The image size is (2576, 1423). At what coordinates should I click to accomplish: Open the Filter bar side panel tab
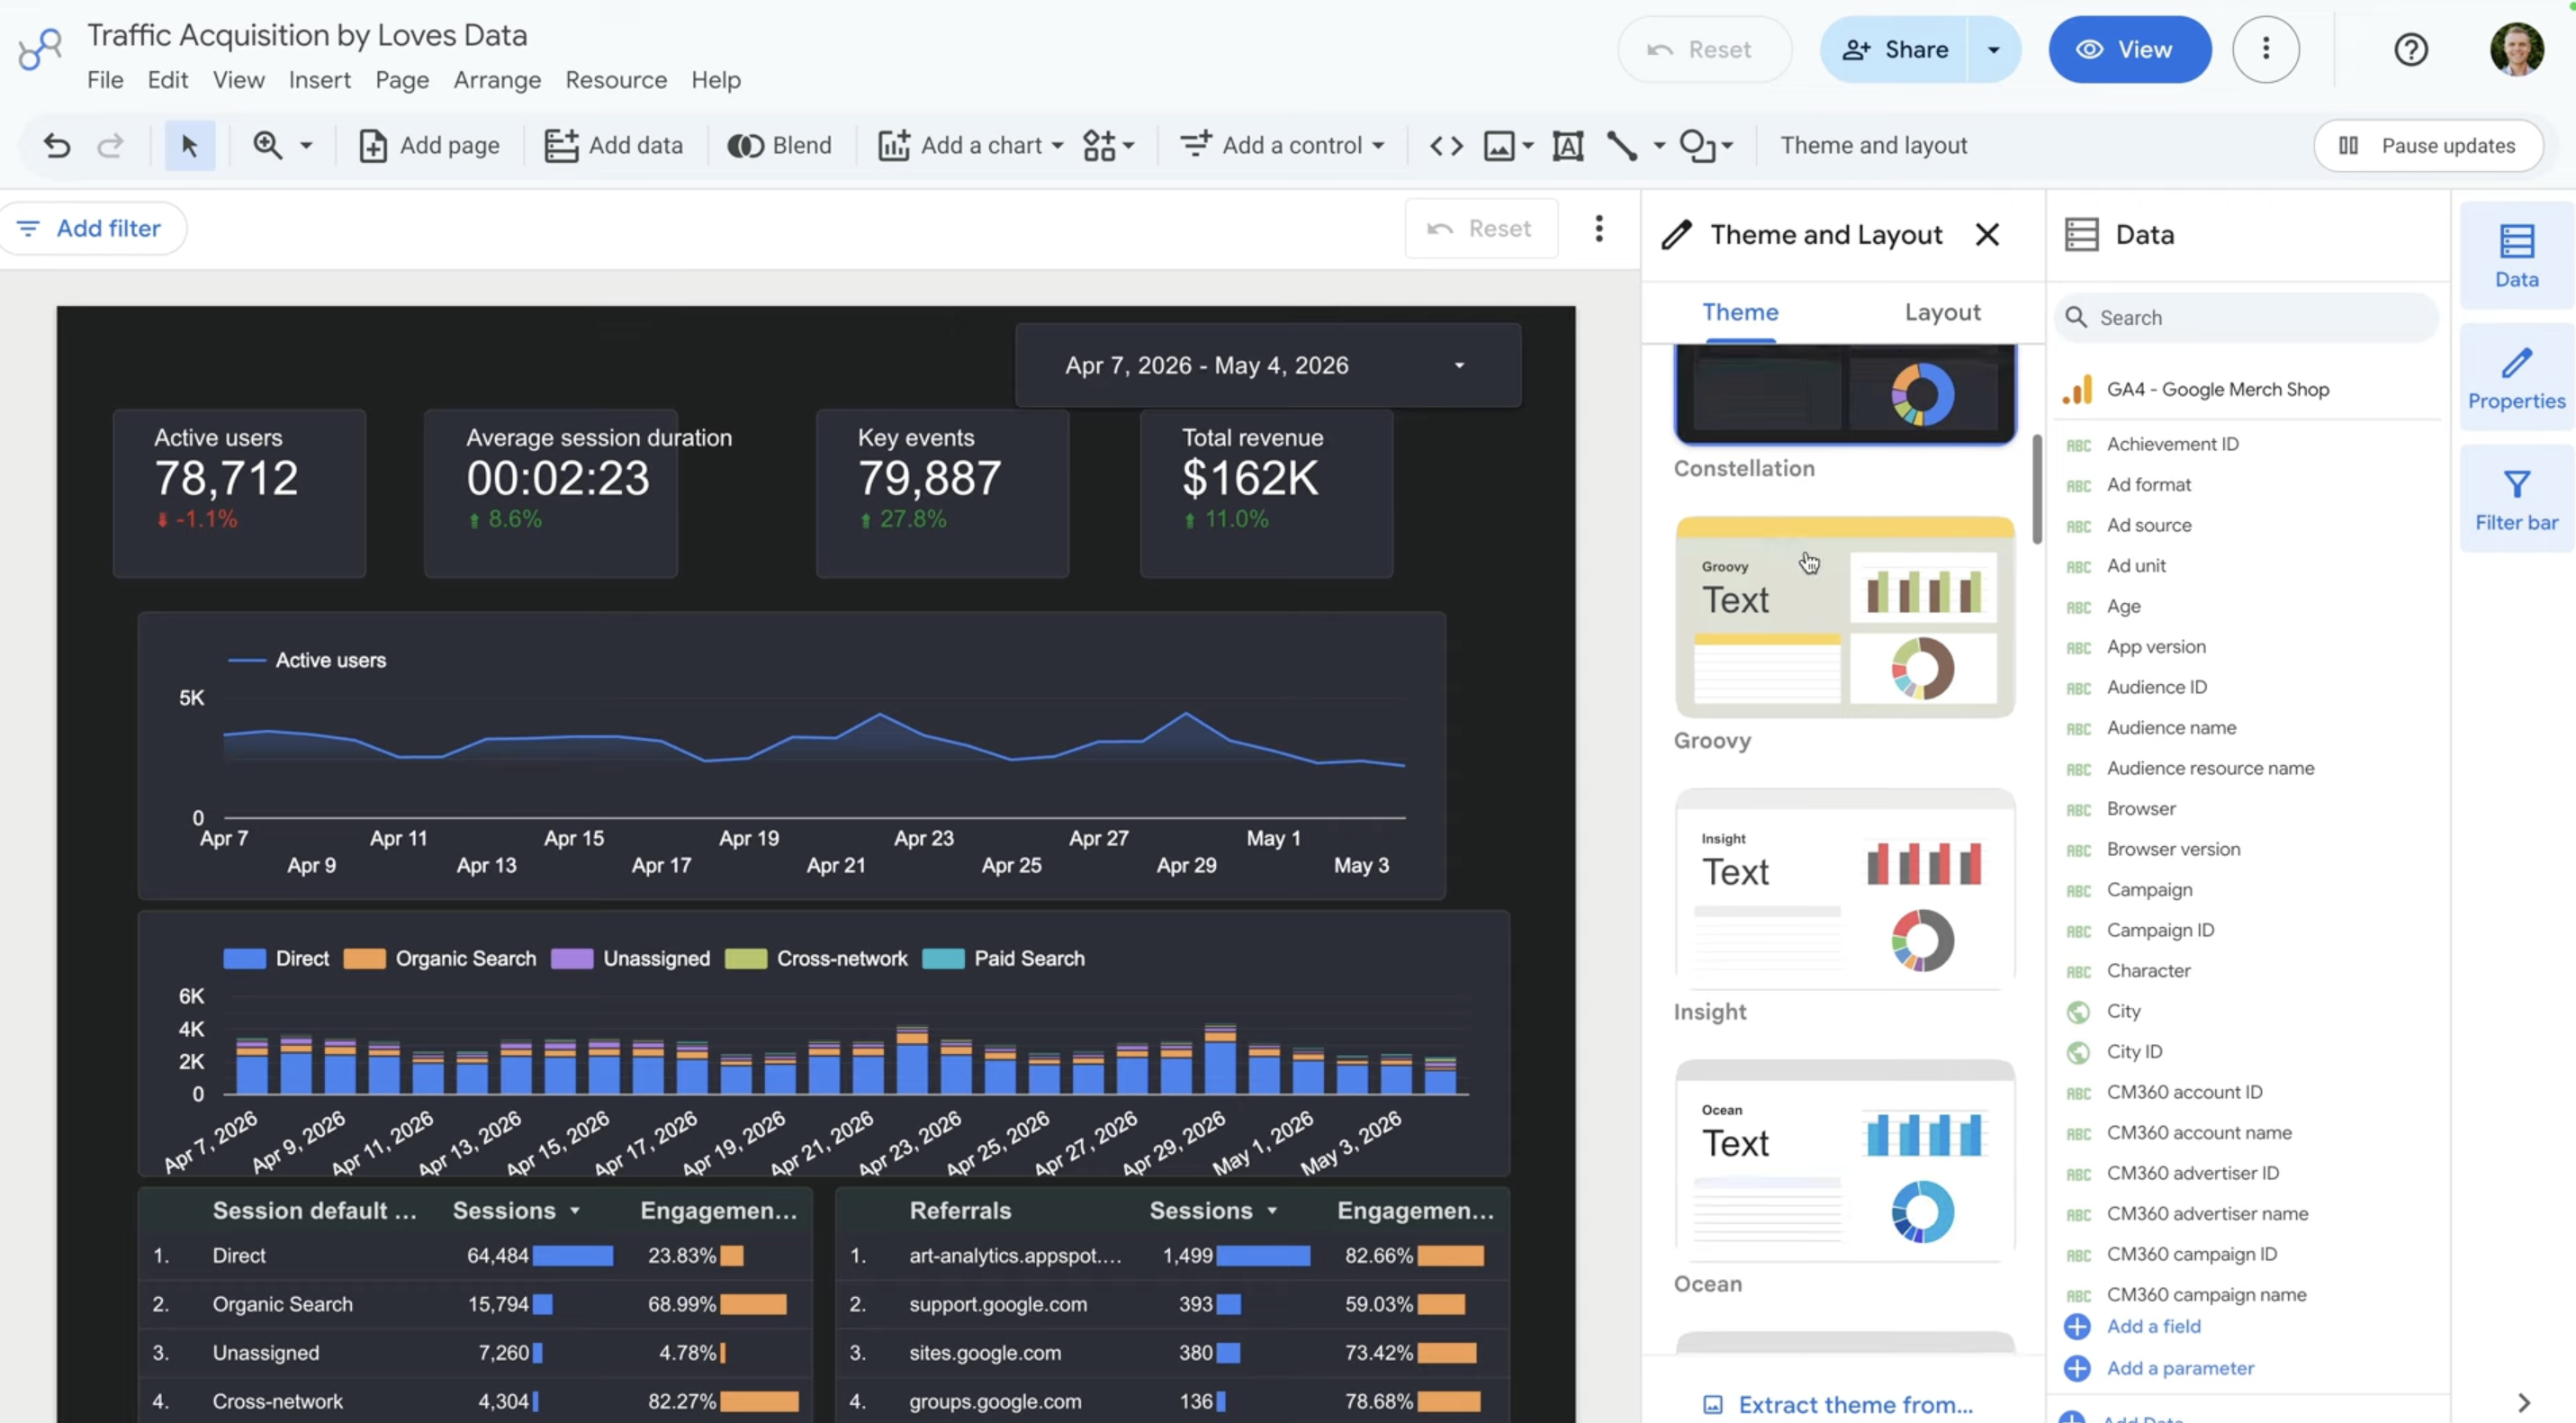2515,500
